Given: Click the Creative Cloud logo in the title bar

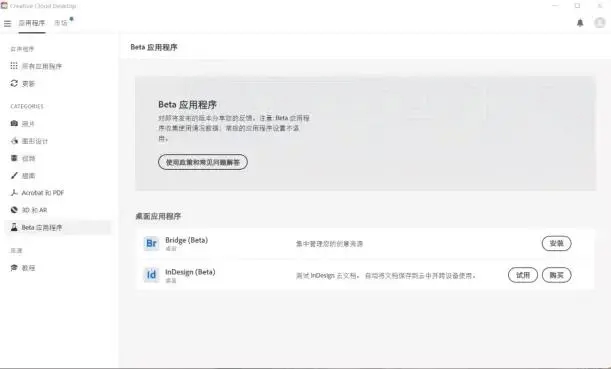Looking at the screenshot, I should [4, 5].
